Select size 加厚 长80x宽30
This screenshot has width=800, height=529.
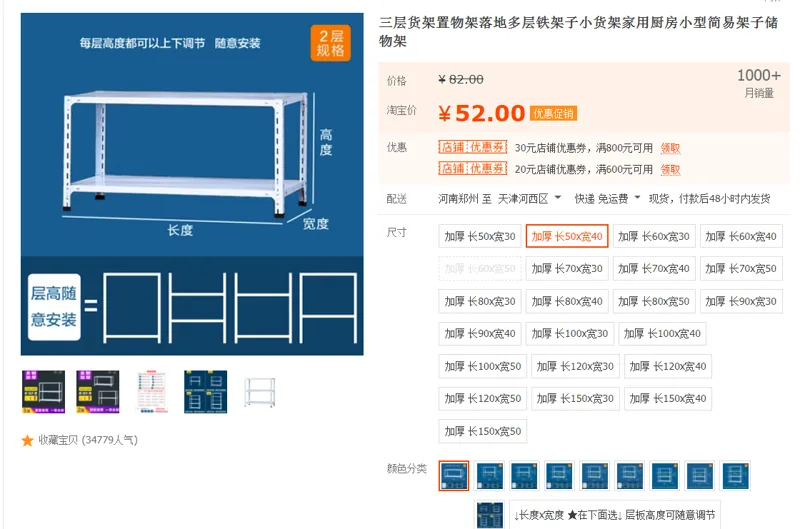(480, 301)
